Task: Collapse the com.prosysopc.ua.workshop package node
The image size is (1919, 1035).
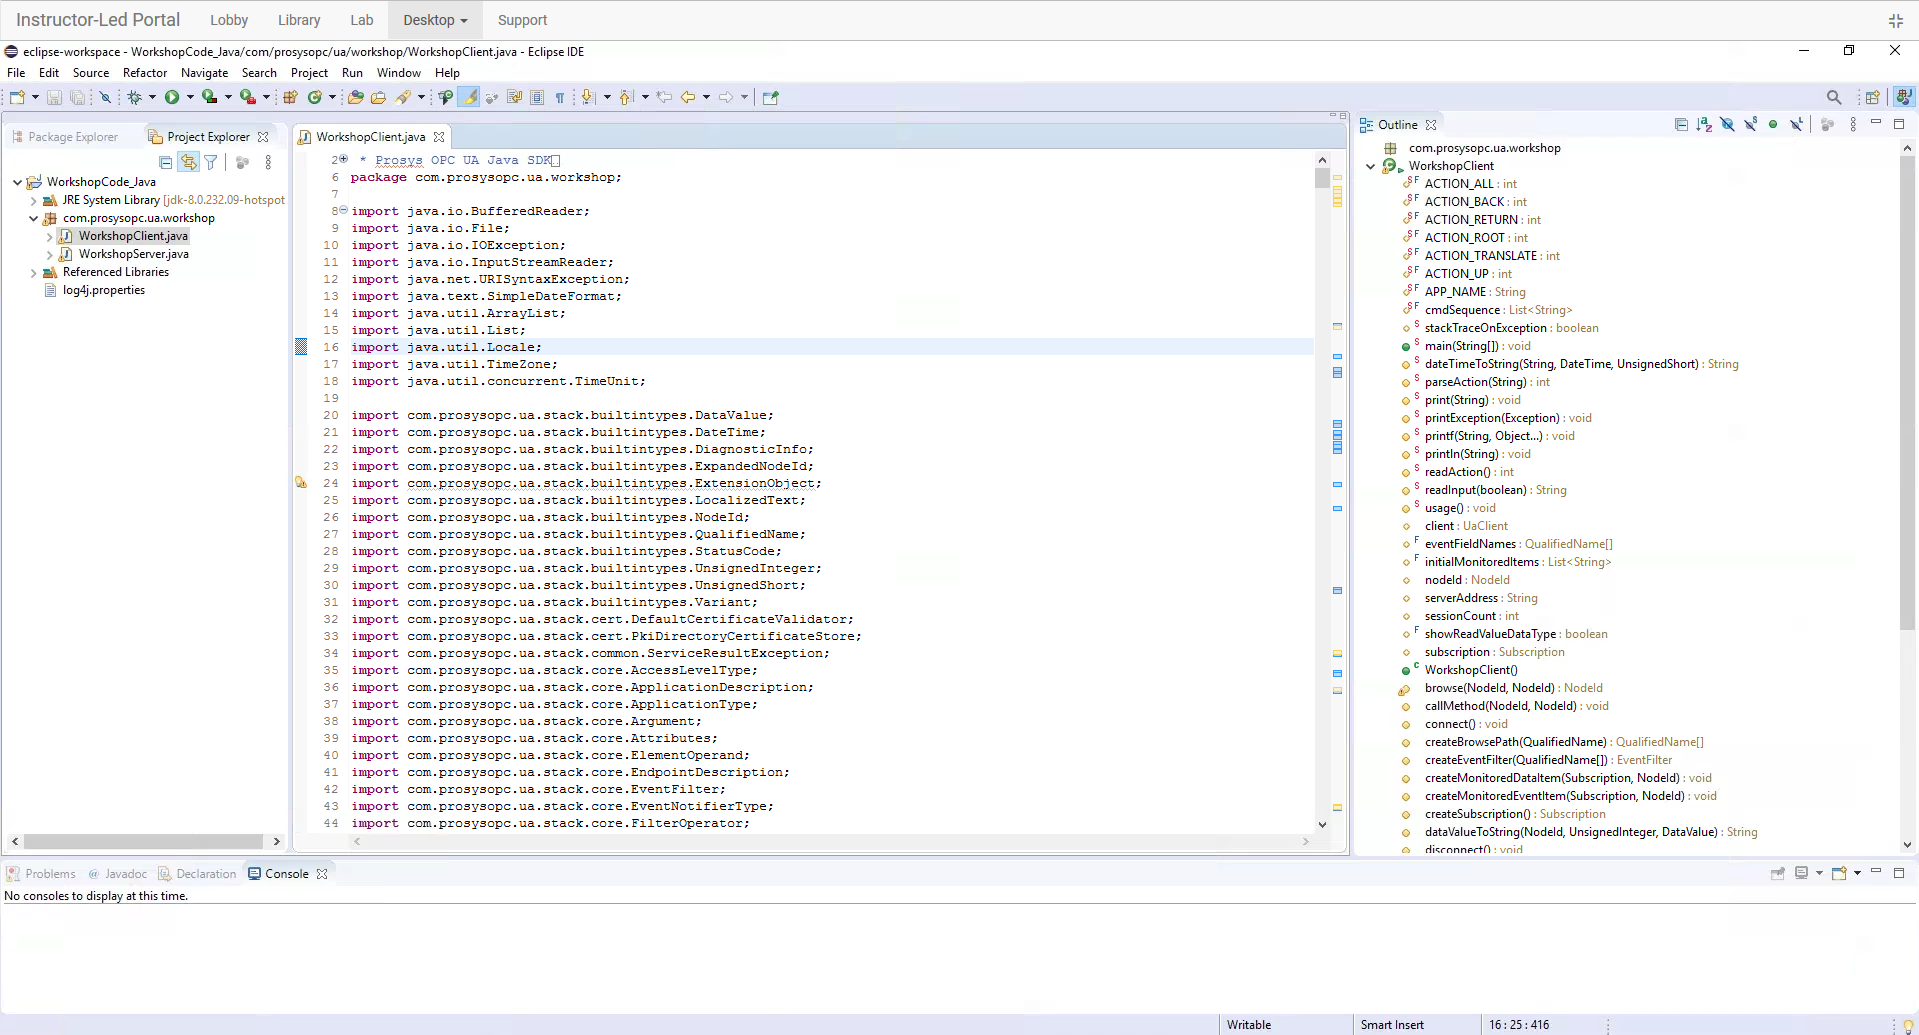Action: click(33, 218)
